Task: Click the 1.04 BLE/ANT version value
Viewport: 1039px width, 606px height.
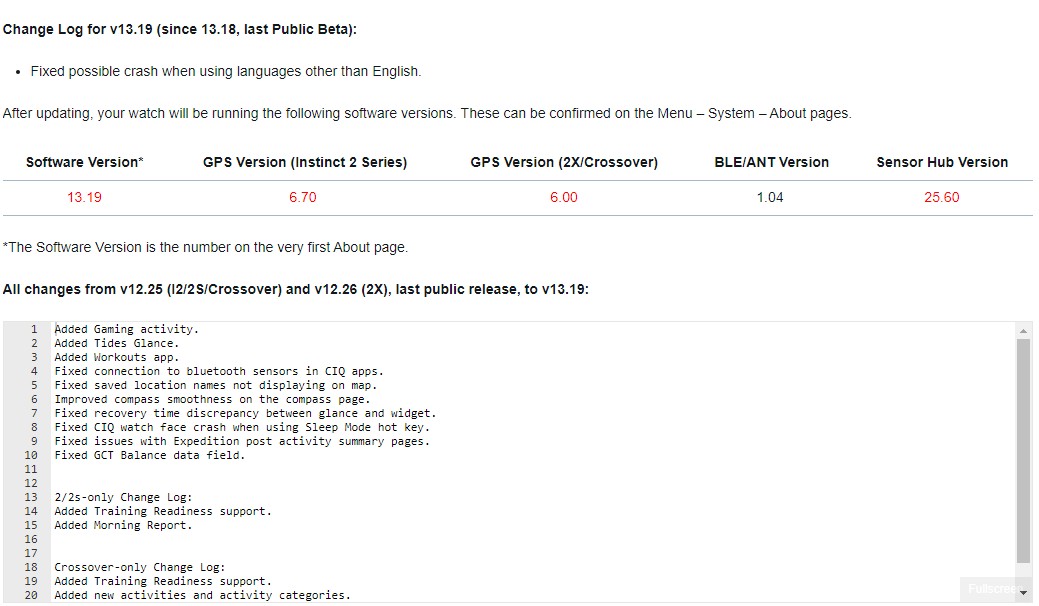Action: click(x=770, y=197)
